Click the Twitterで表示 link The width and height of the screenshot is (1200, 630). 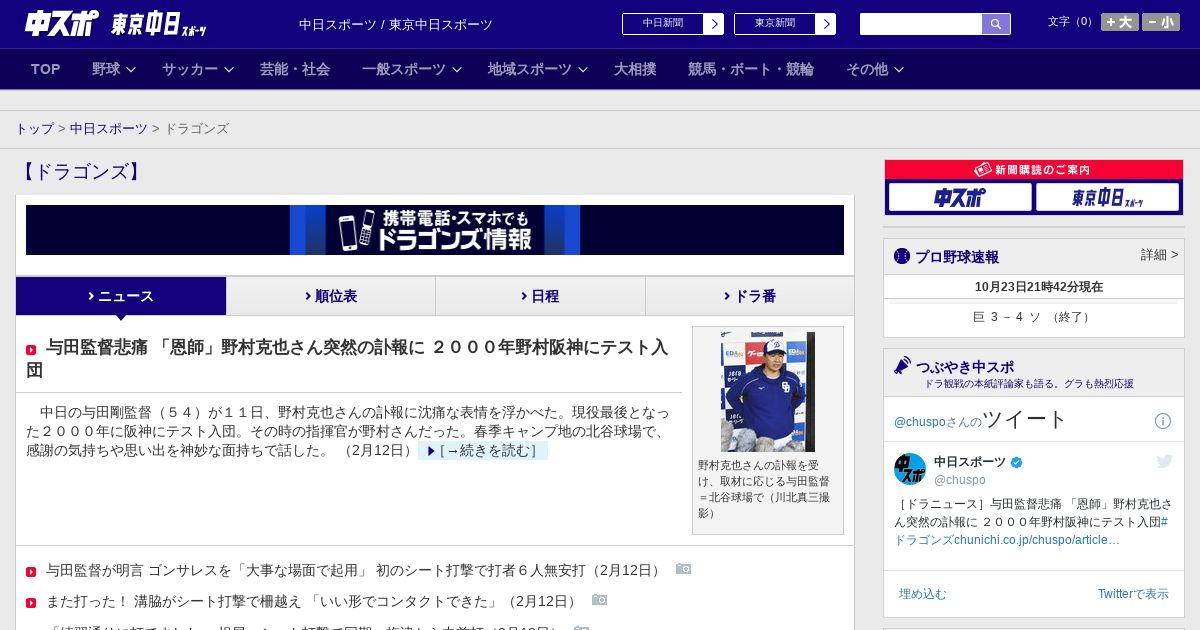1133,594
